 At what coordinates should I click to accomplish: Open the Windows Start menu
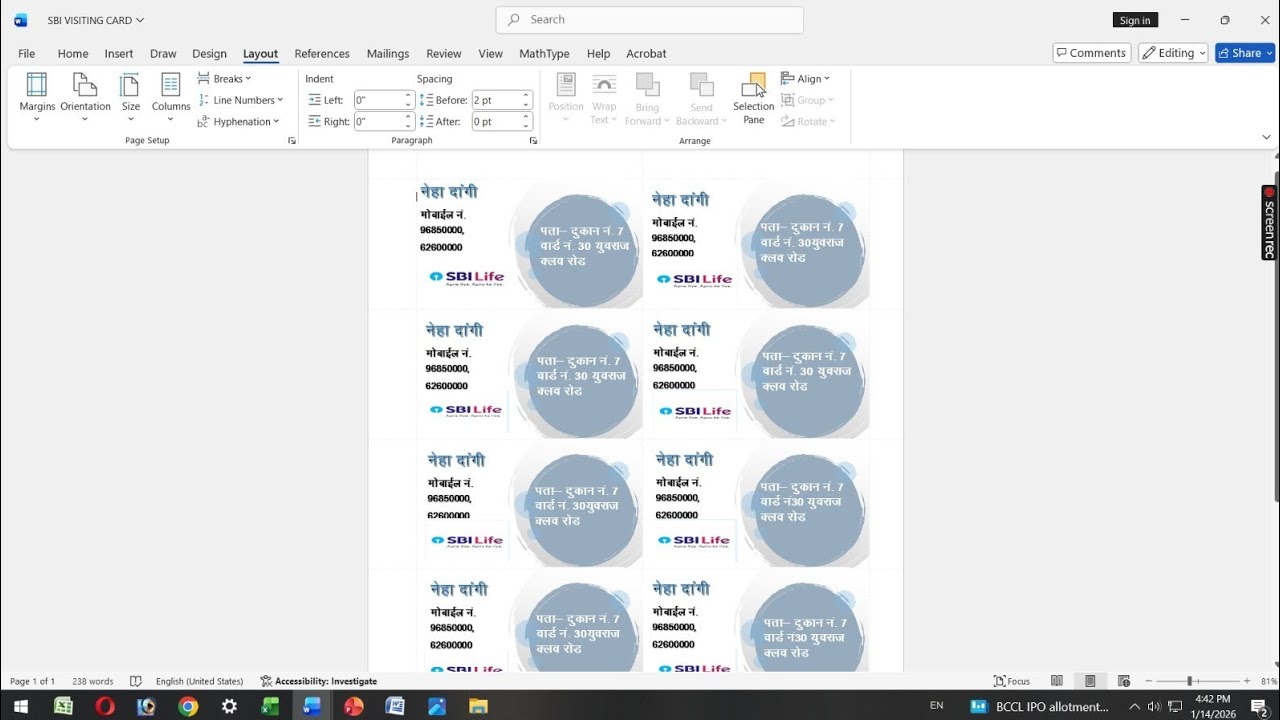21,706
